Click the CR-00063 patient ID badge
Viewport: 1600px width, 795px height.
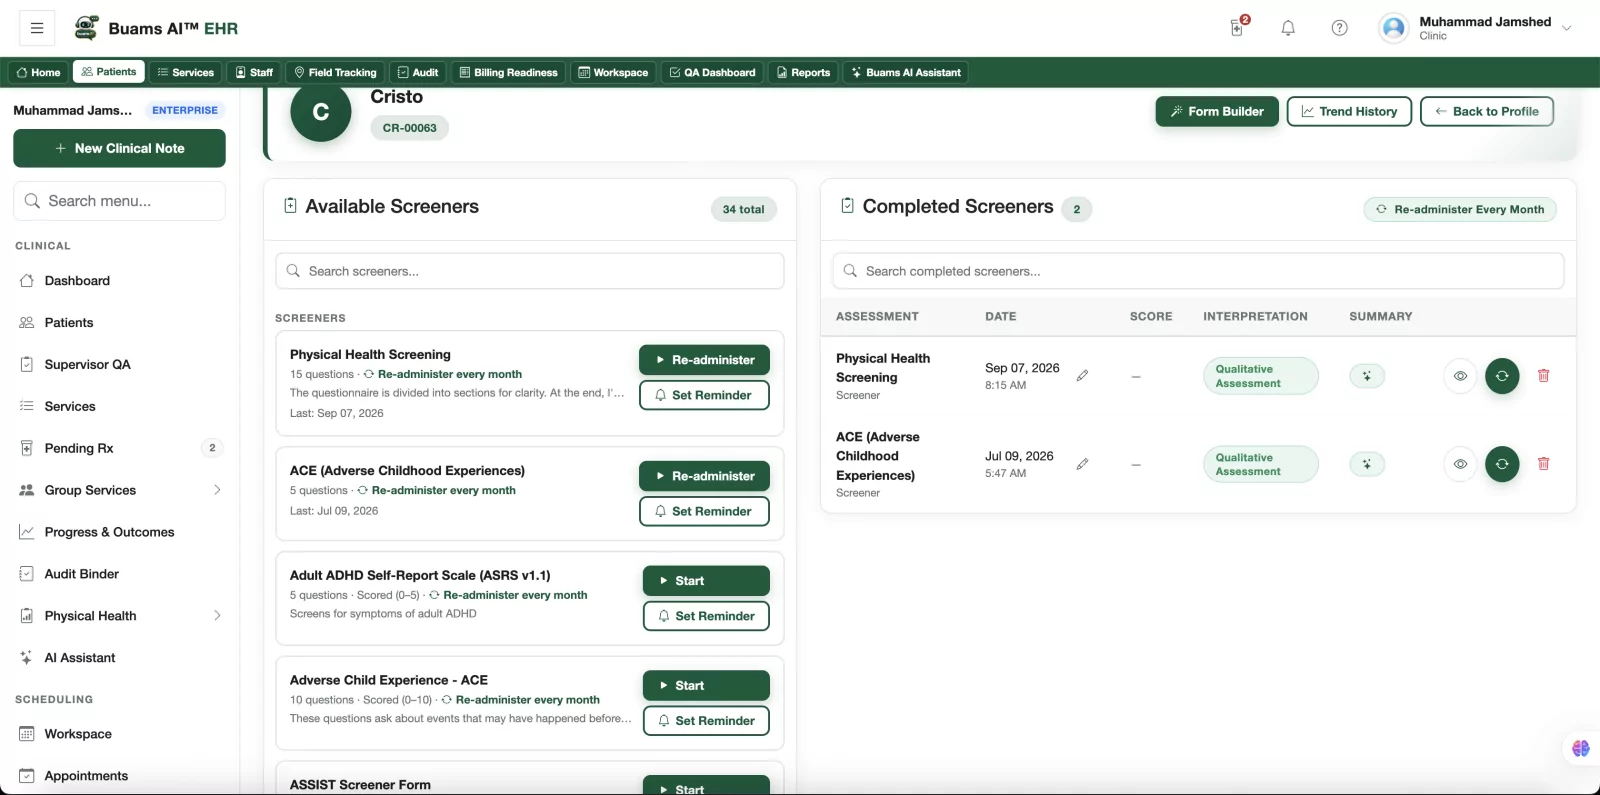click(410, 128)
